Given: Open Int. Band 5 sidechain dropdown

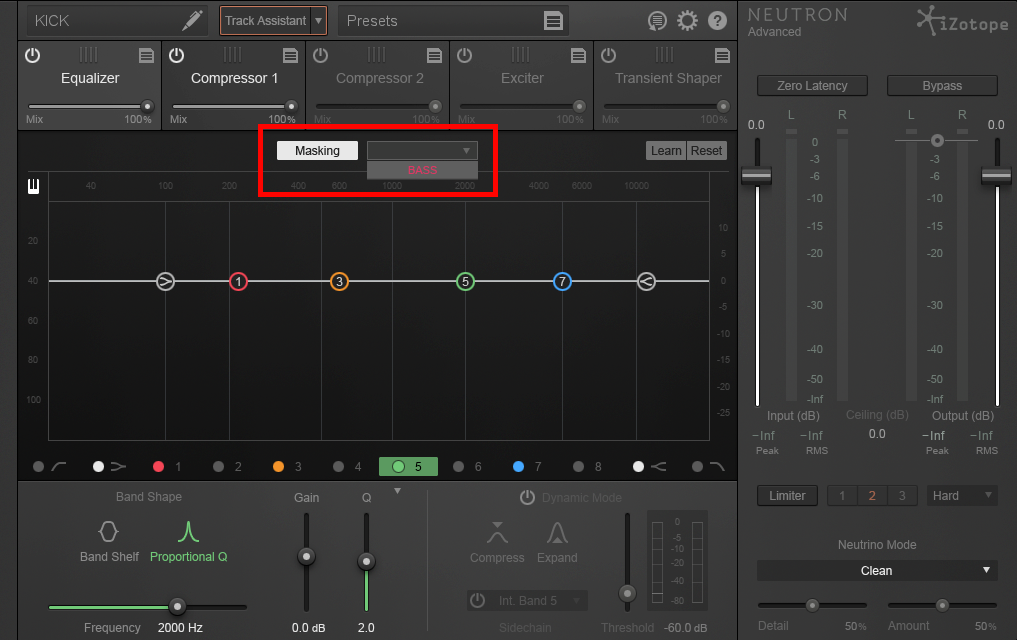Looking at the screenshot, I should [x=576, y=600].
